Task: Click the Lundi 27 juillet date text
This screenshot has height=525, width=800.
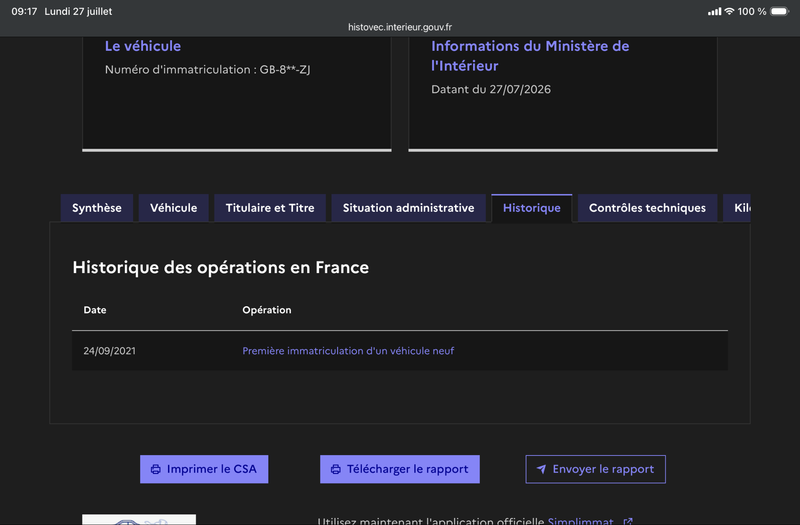Action: tap(78, 11)
